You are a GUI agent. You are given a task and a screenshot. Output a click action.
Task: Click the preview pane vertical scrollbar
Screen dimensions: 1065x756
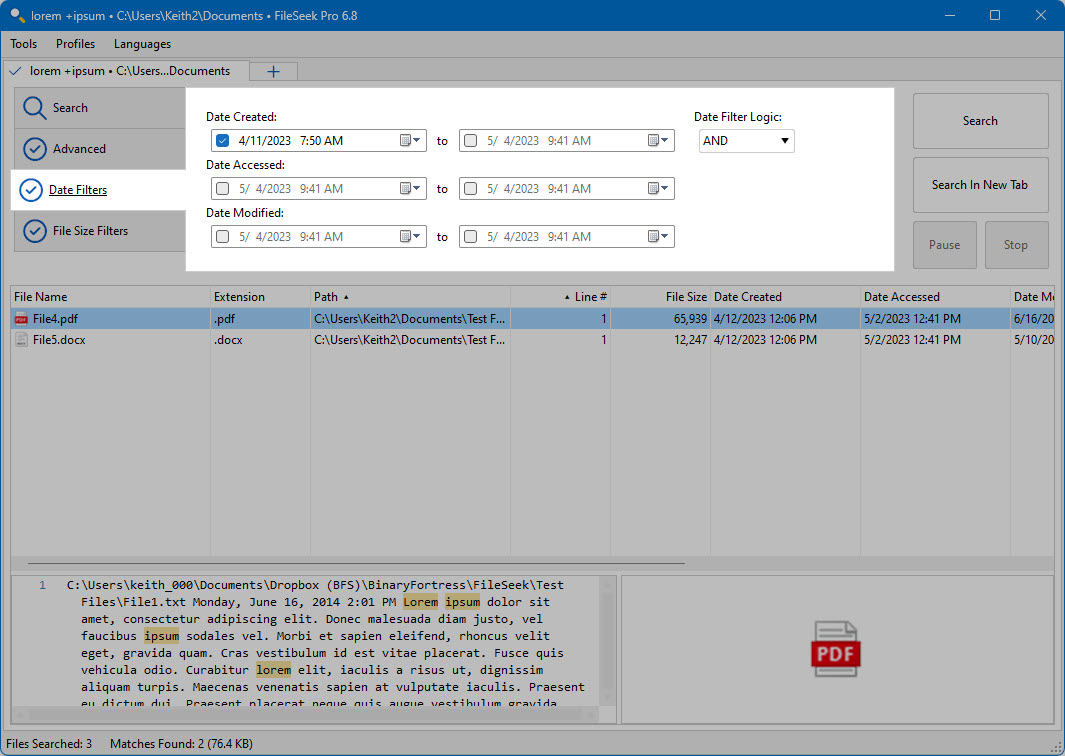point(609,642)
